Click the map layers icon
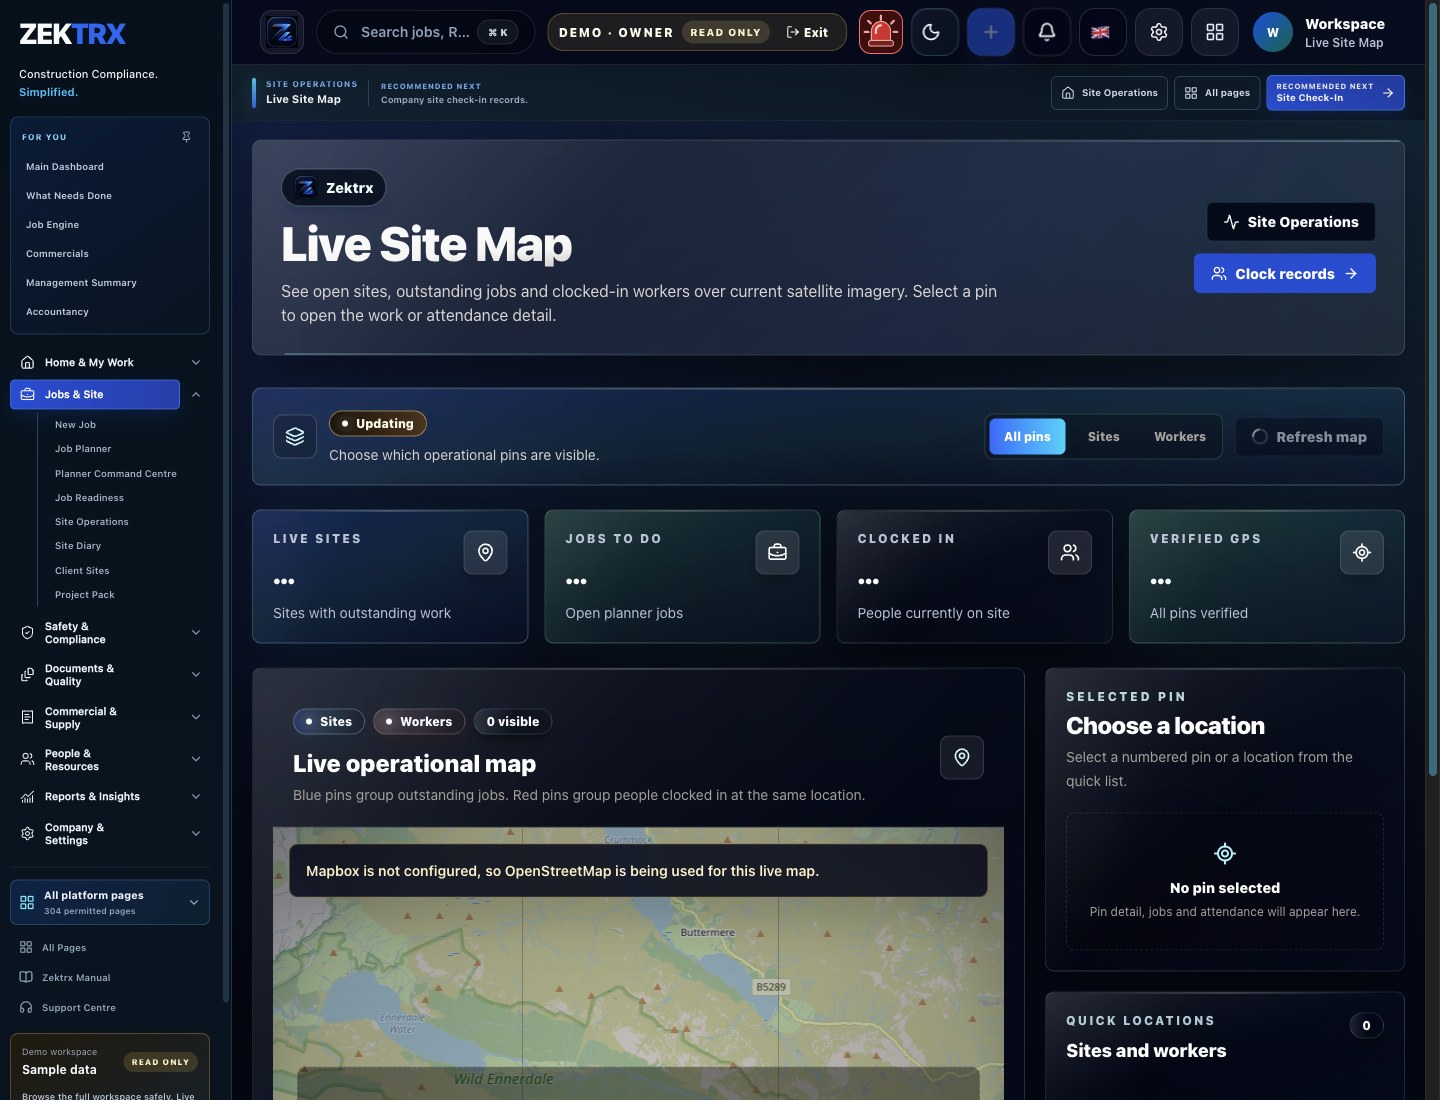 [295, 436]
